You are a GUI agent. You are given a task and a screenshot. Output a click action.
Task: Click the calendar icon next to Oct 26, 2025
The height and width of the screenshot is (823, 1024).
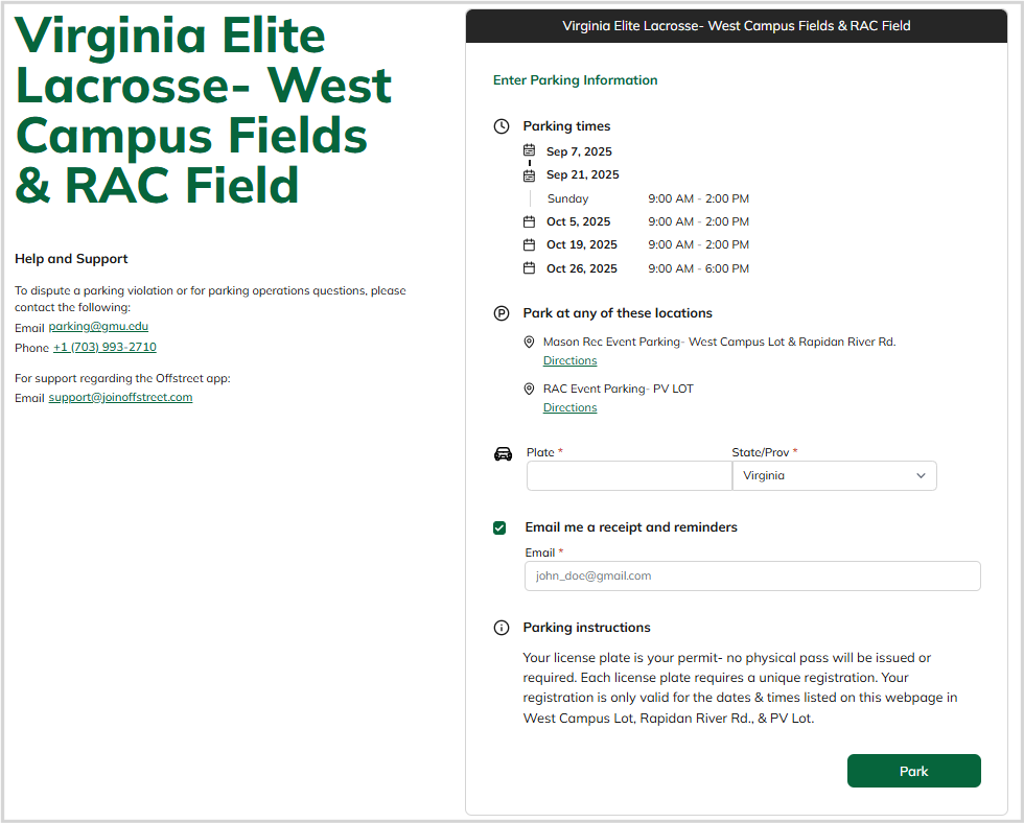click(530, 268)
